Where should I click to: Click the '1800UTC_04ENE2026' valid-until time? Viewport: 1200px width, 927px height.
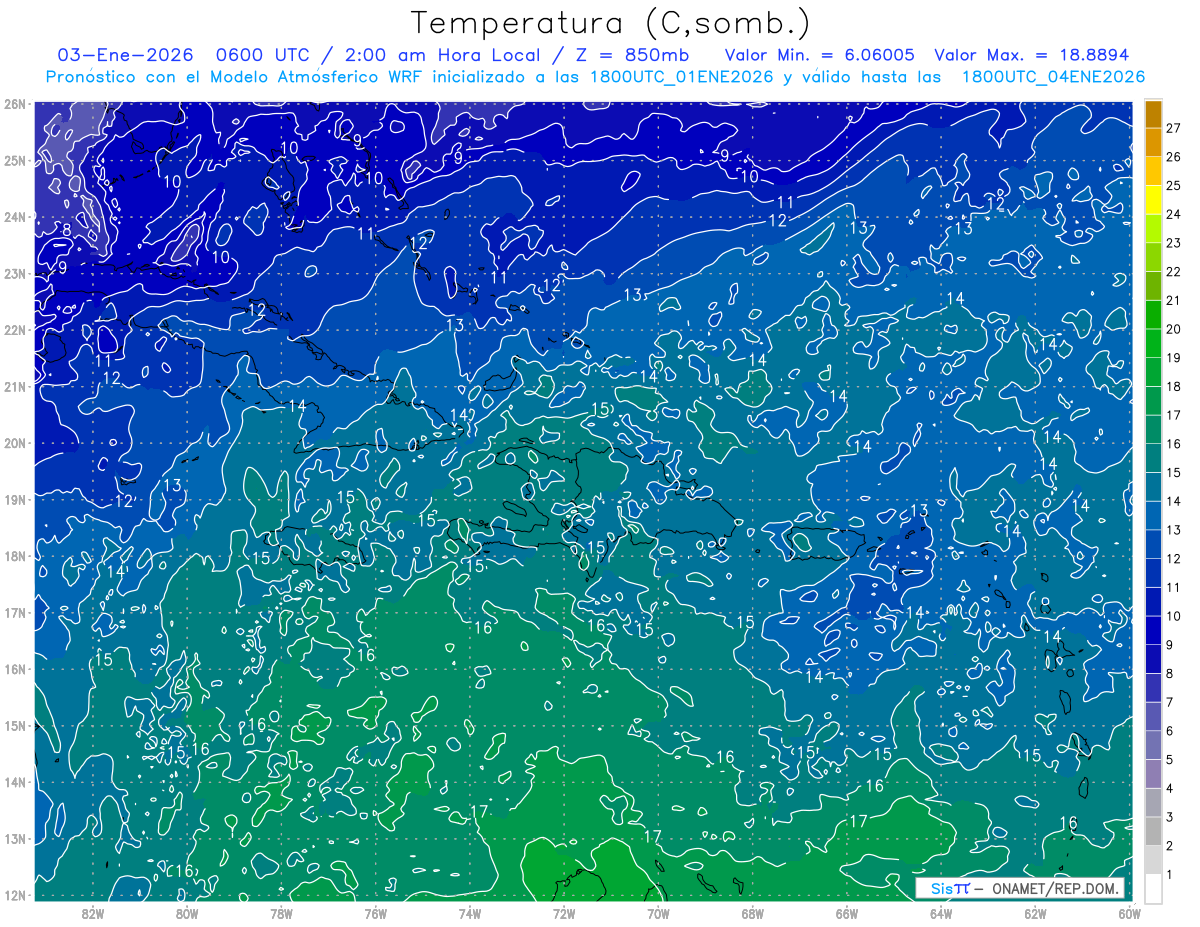[x=1053, y=77]
